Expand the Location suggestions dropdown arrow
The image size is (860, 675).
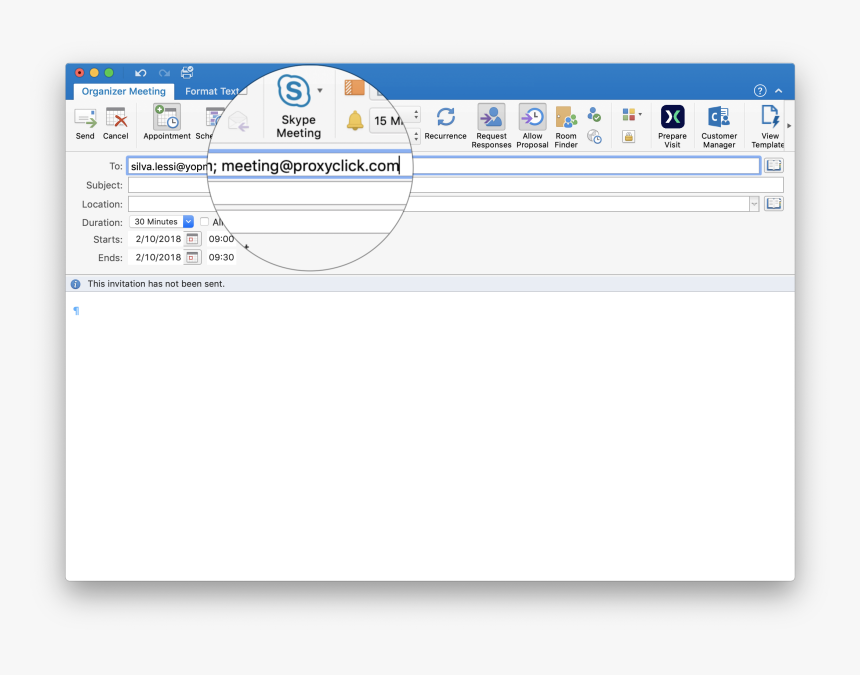click(x=754, y=204)
